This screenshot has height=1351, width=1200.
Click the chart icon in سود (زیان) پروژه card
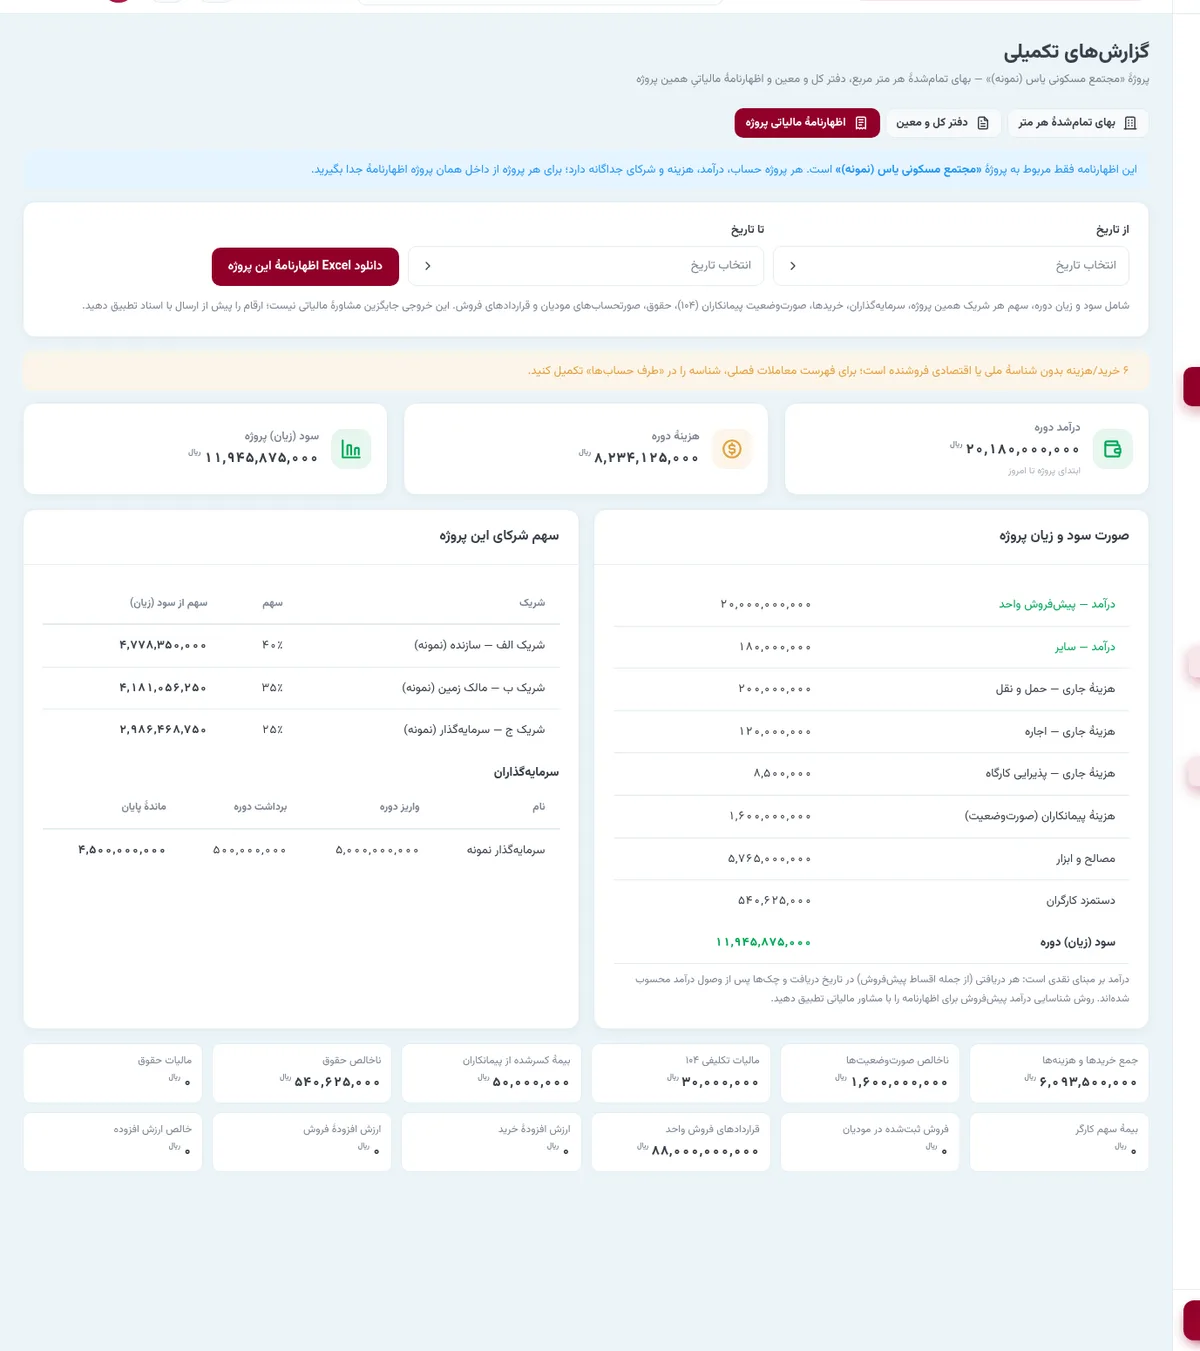point(351,449)
